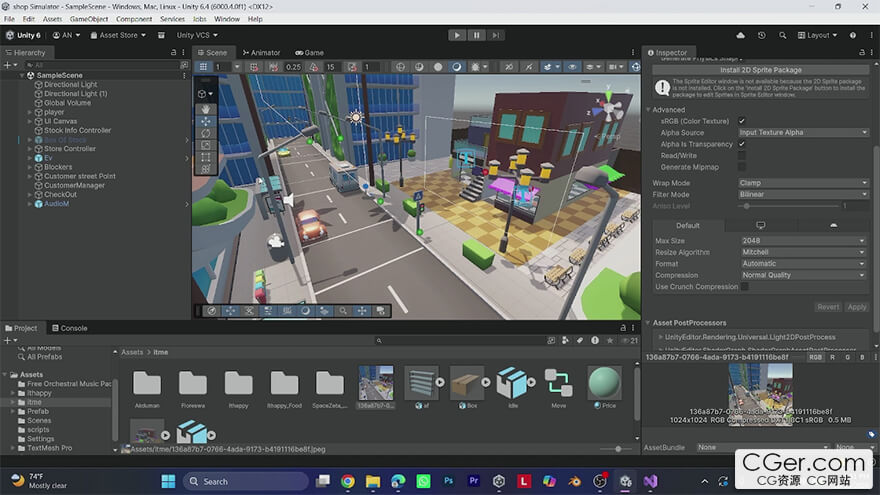
Task: Select the Move tool in scene toolbar
Action: 206,121
